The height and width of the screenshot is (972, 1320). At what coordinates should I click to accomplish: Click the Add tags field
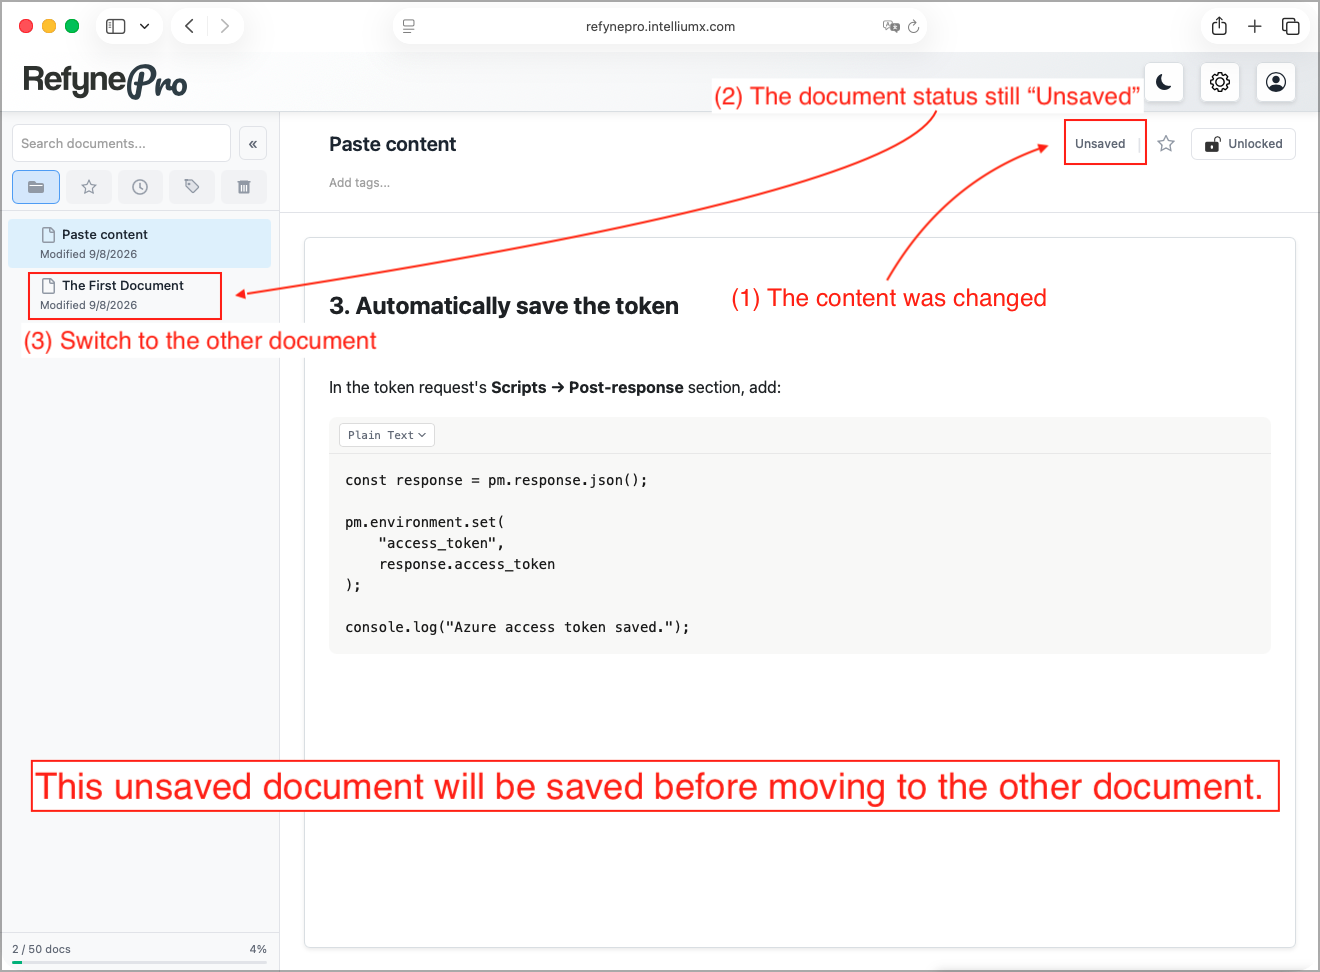360,183
